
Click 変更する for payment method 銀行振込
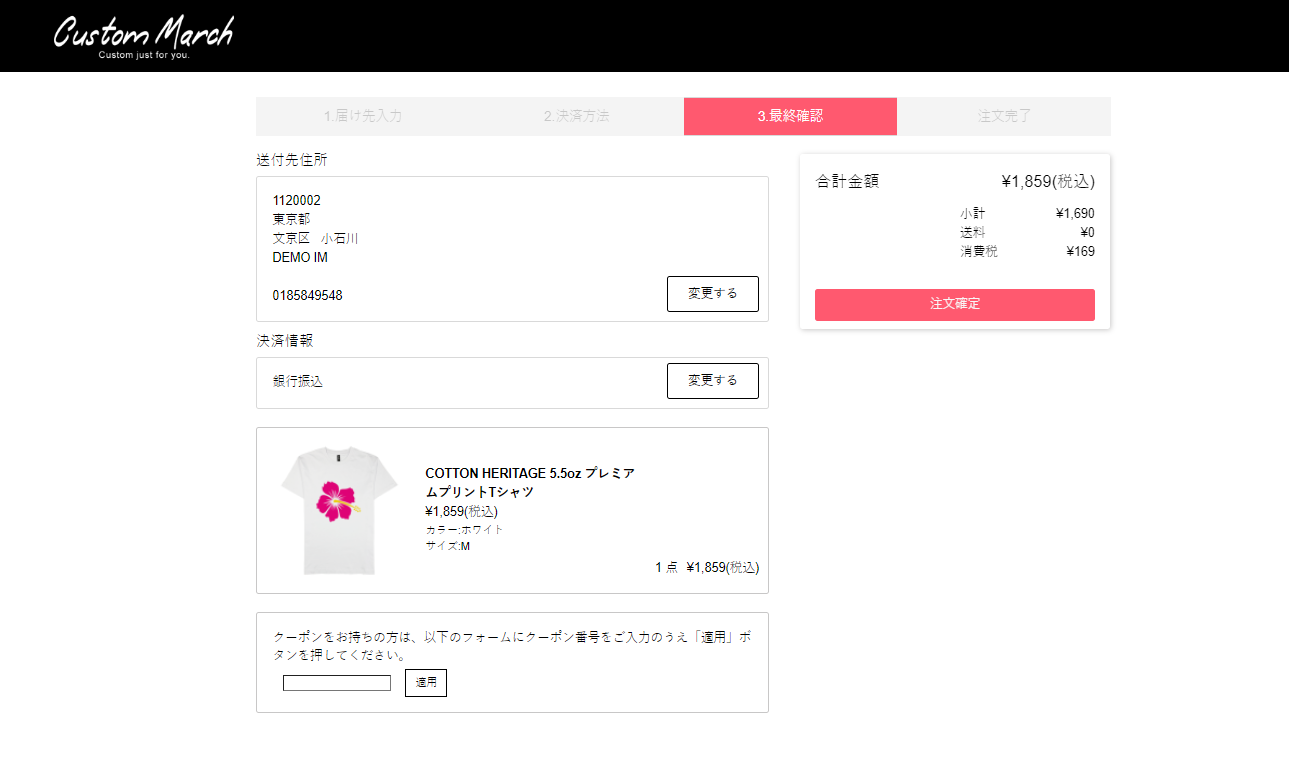click(x=713, y=381)
